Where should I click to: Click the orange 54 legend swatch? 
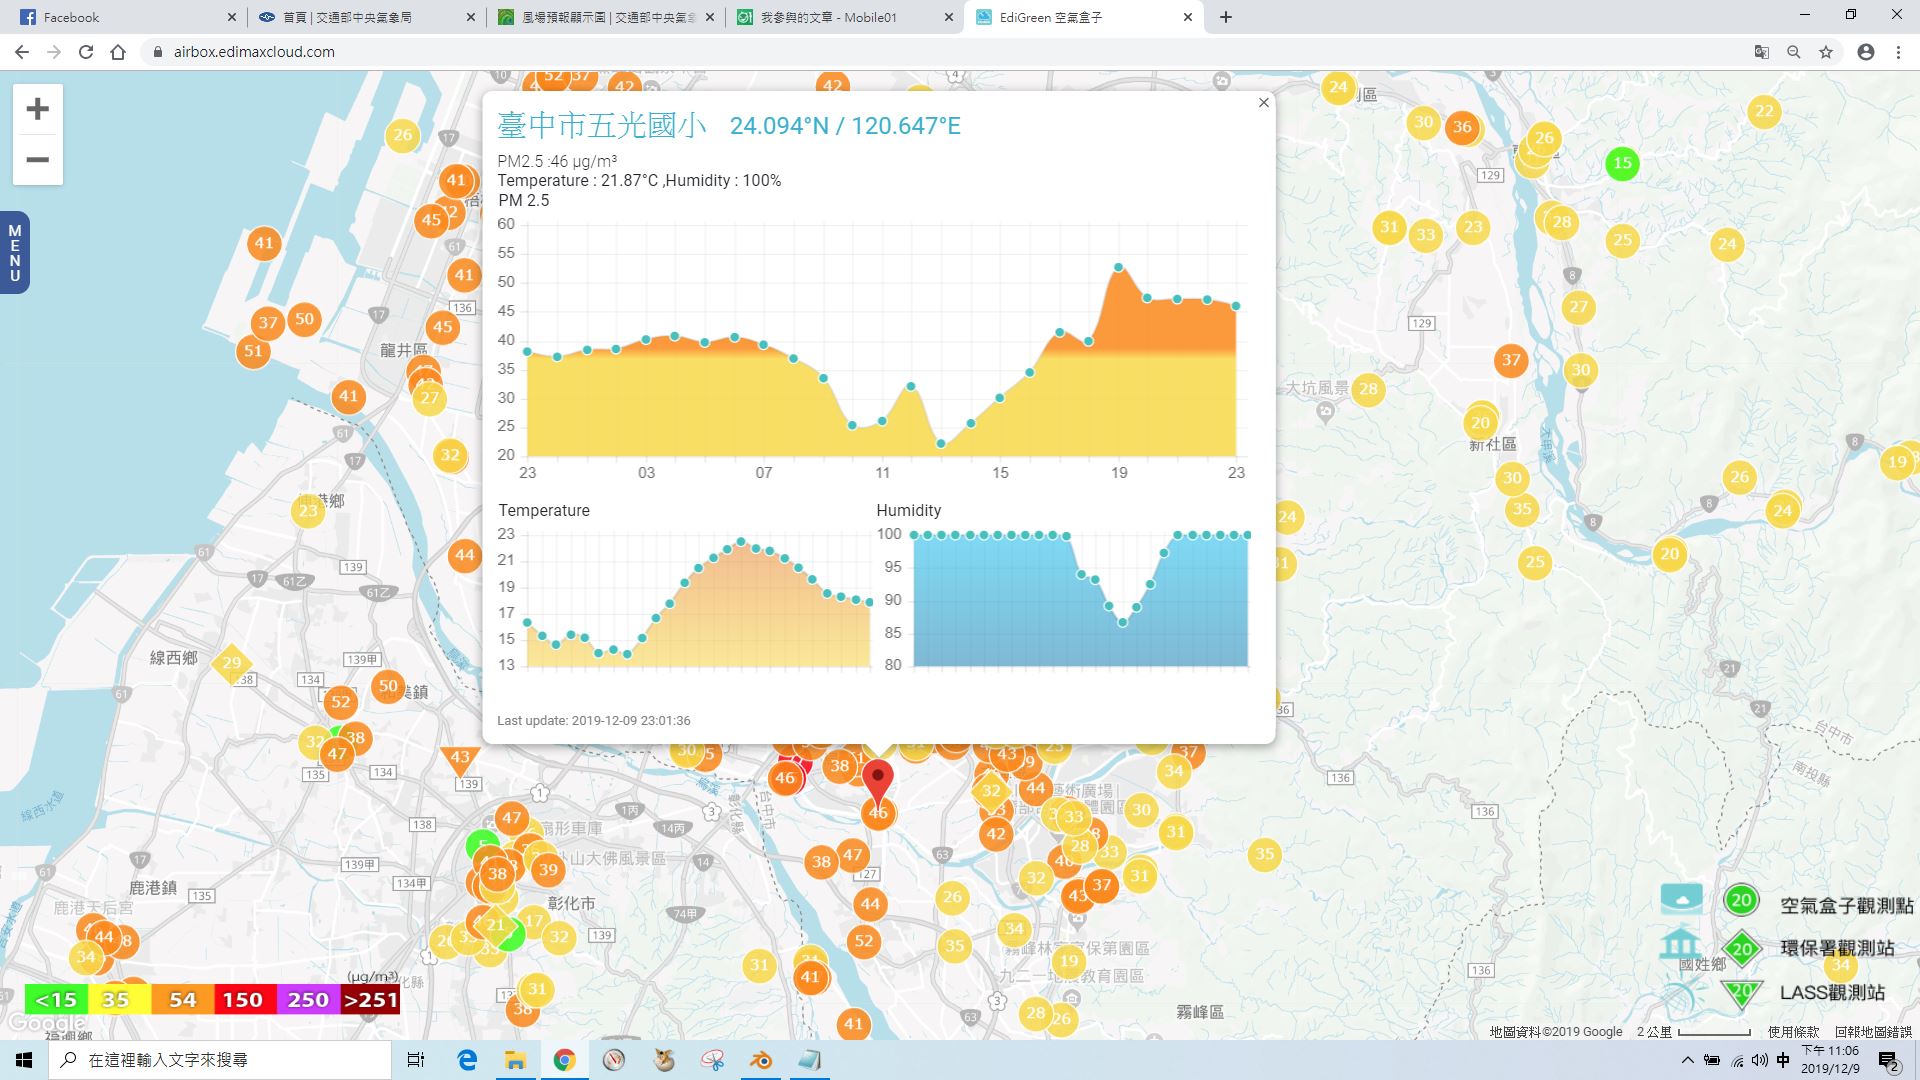point(182,1000)
